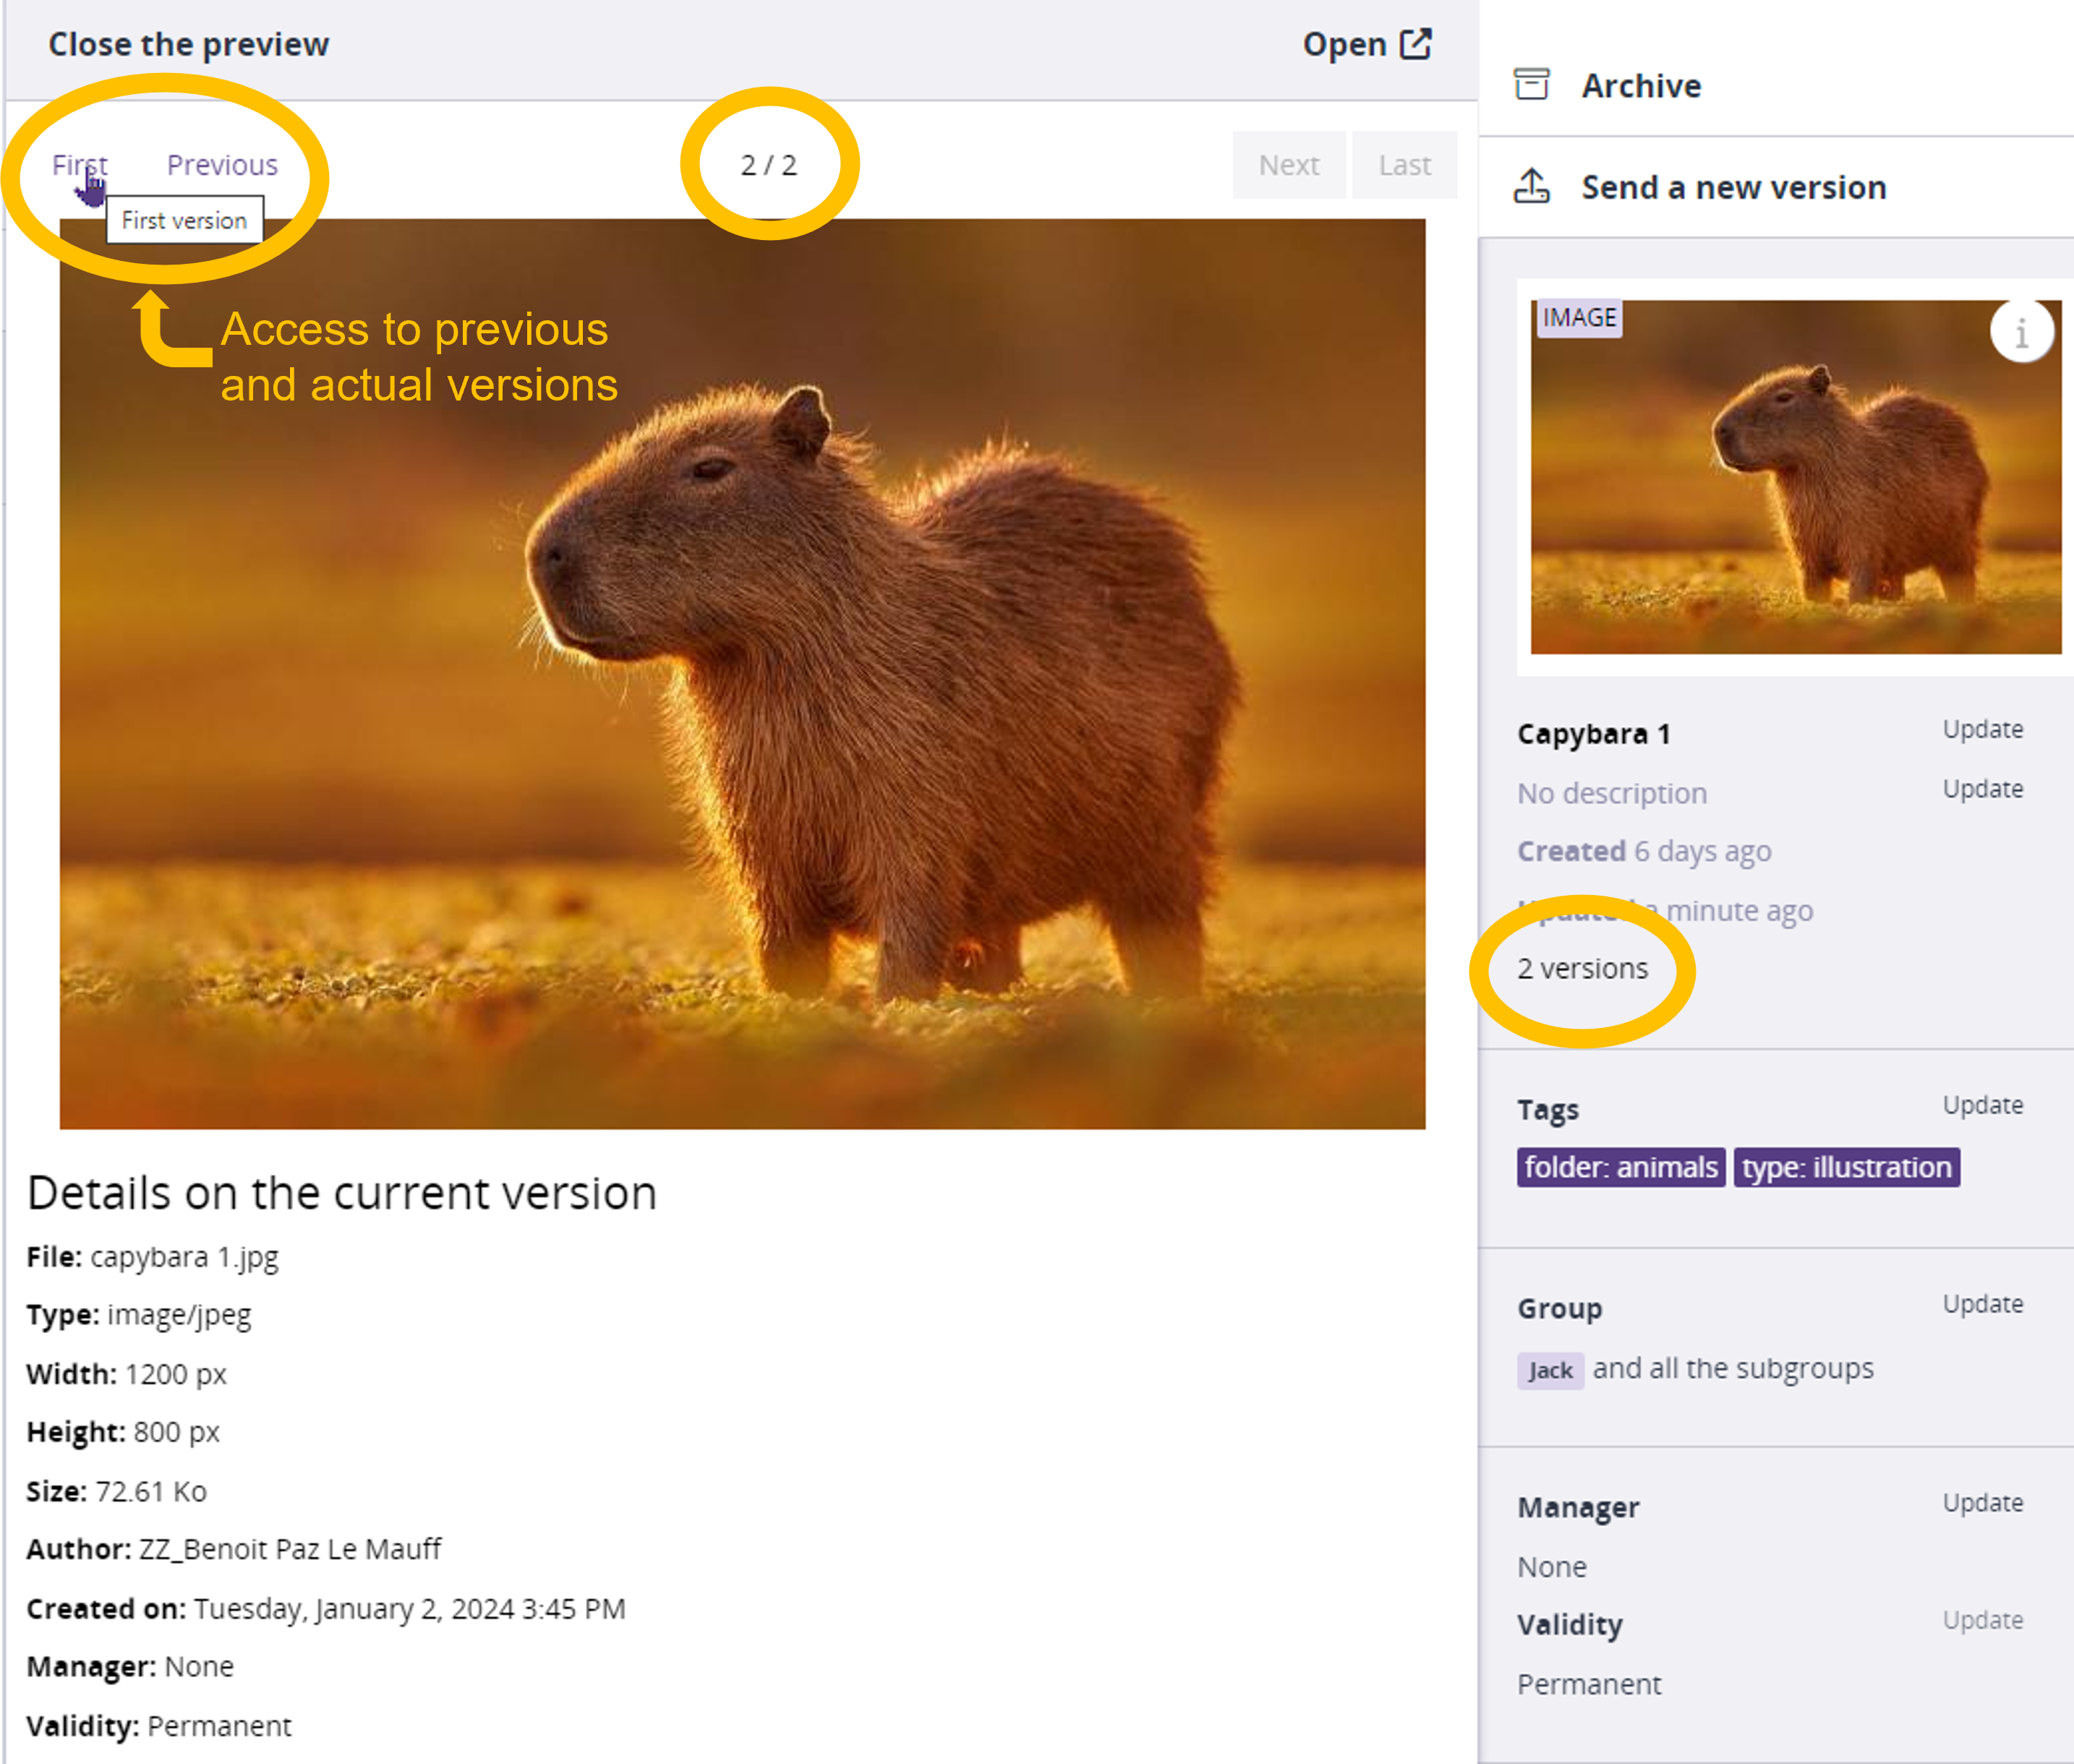Update the Manager field
Screen dimensions: 2074x1764
(x=1982, y=1503)
